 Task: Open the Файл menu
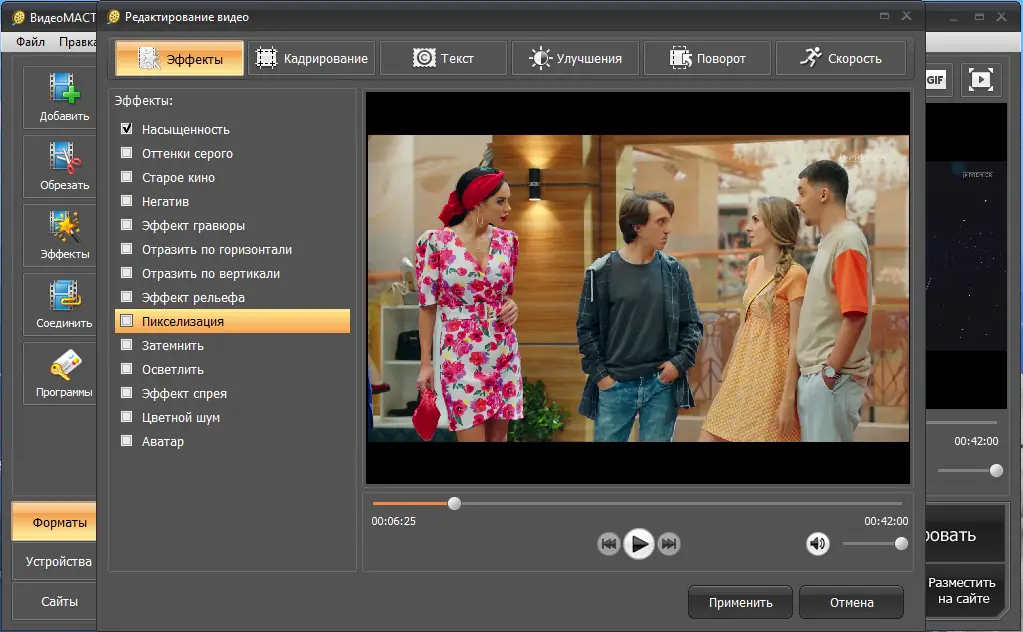30,42
